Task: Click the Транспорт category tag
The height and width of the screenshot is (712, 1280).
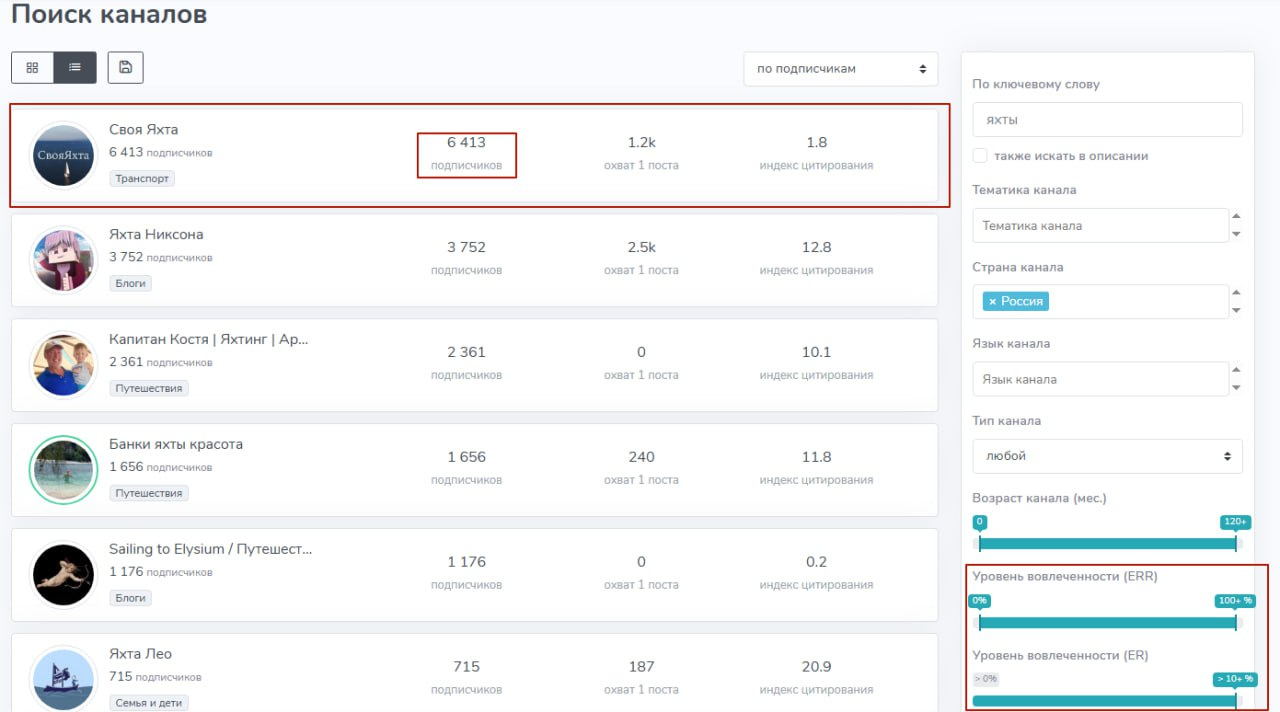Action: click(x=142, y=178)
